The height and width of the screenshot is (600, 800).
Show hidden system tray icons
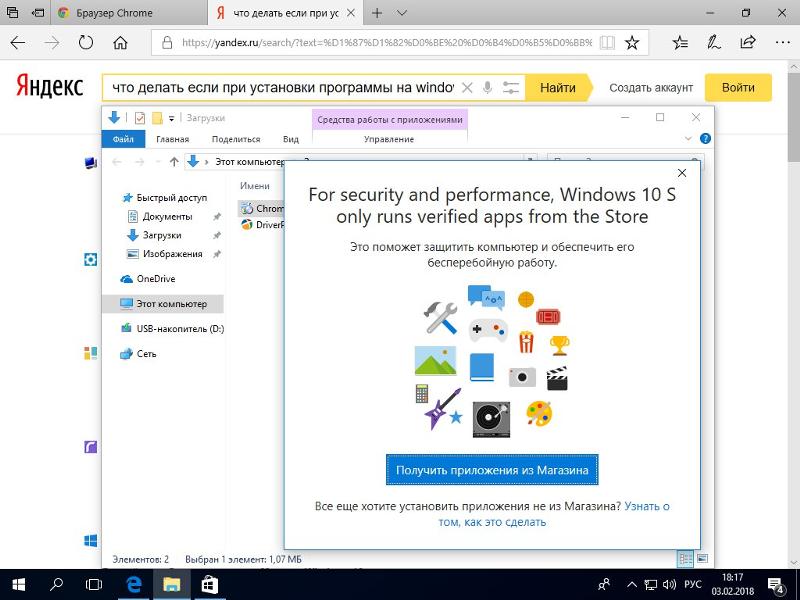coord(632,584)
